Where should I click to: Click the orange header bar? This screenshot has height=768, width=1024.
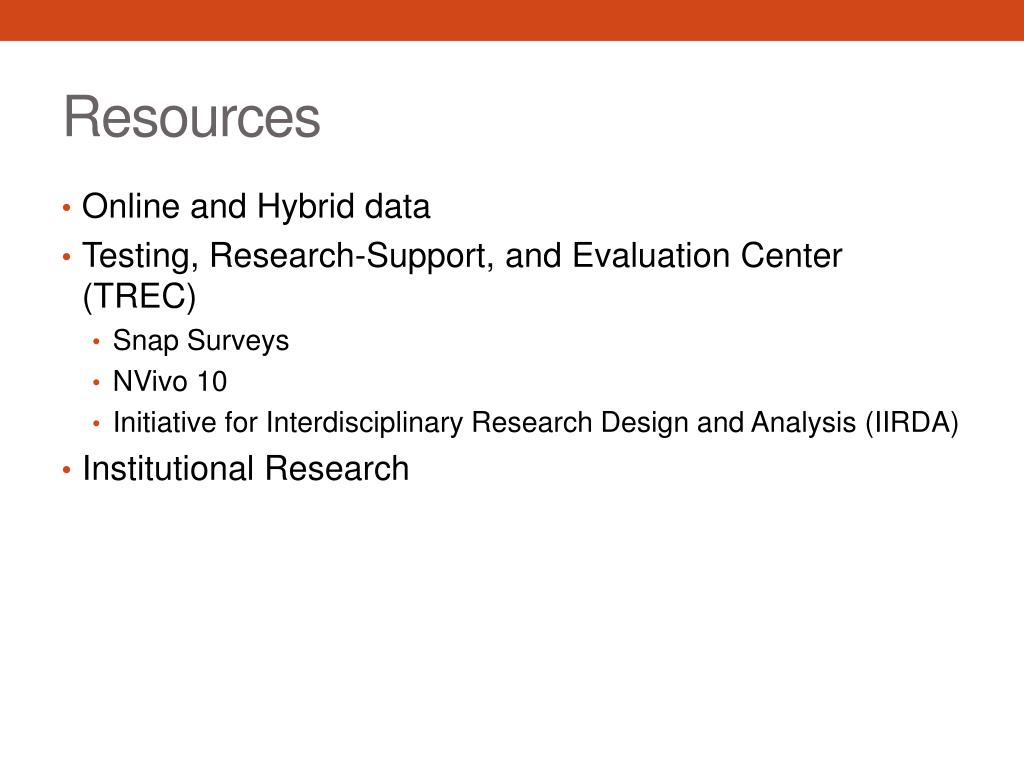tap(512, 20)
